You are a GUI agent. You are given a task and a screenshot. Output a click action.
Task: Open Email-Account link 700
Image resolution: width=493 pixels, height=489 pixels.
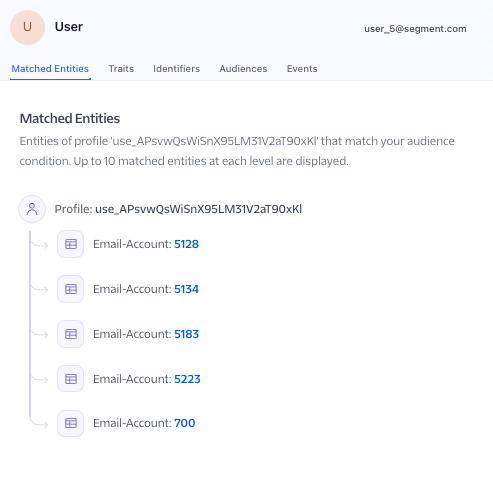pos(184,423)
